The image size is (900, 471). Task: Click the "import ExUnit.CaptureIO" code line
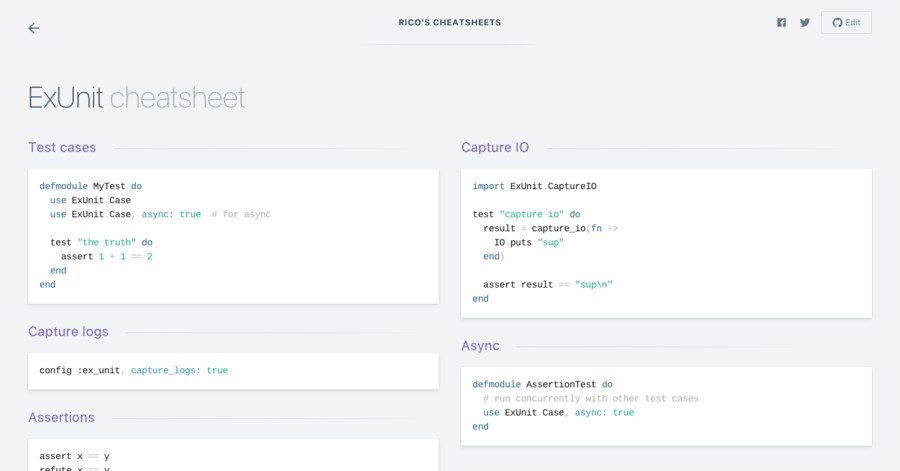click(x=534, y=186)
